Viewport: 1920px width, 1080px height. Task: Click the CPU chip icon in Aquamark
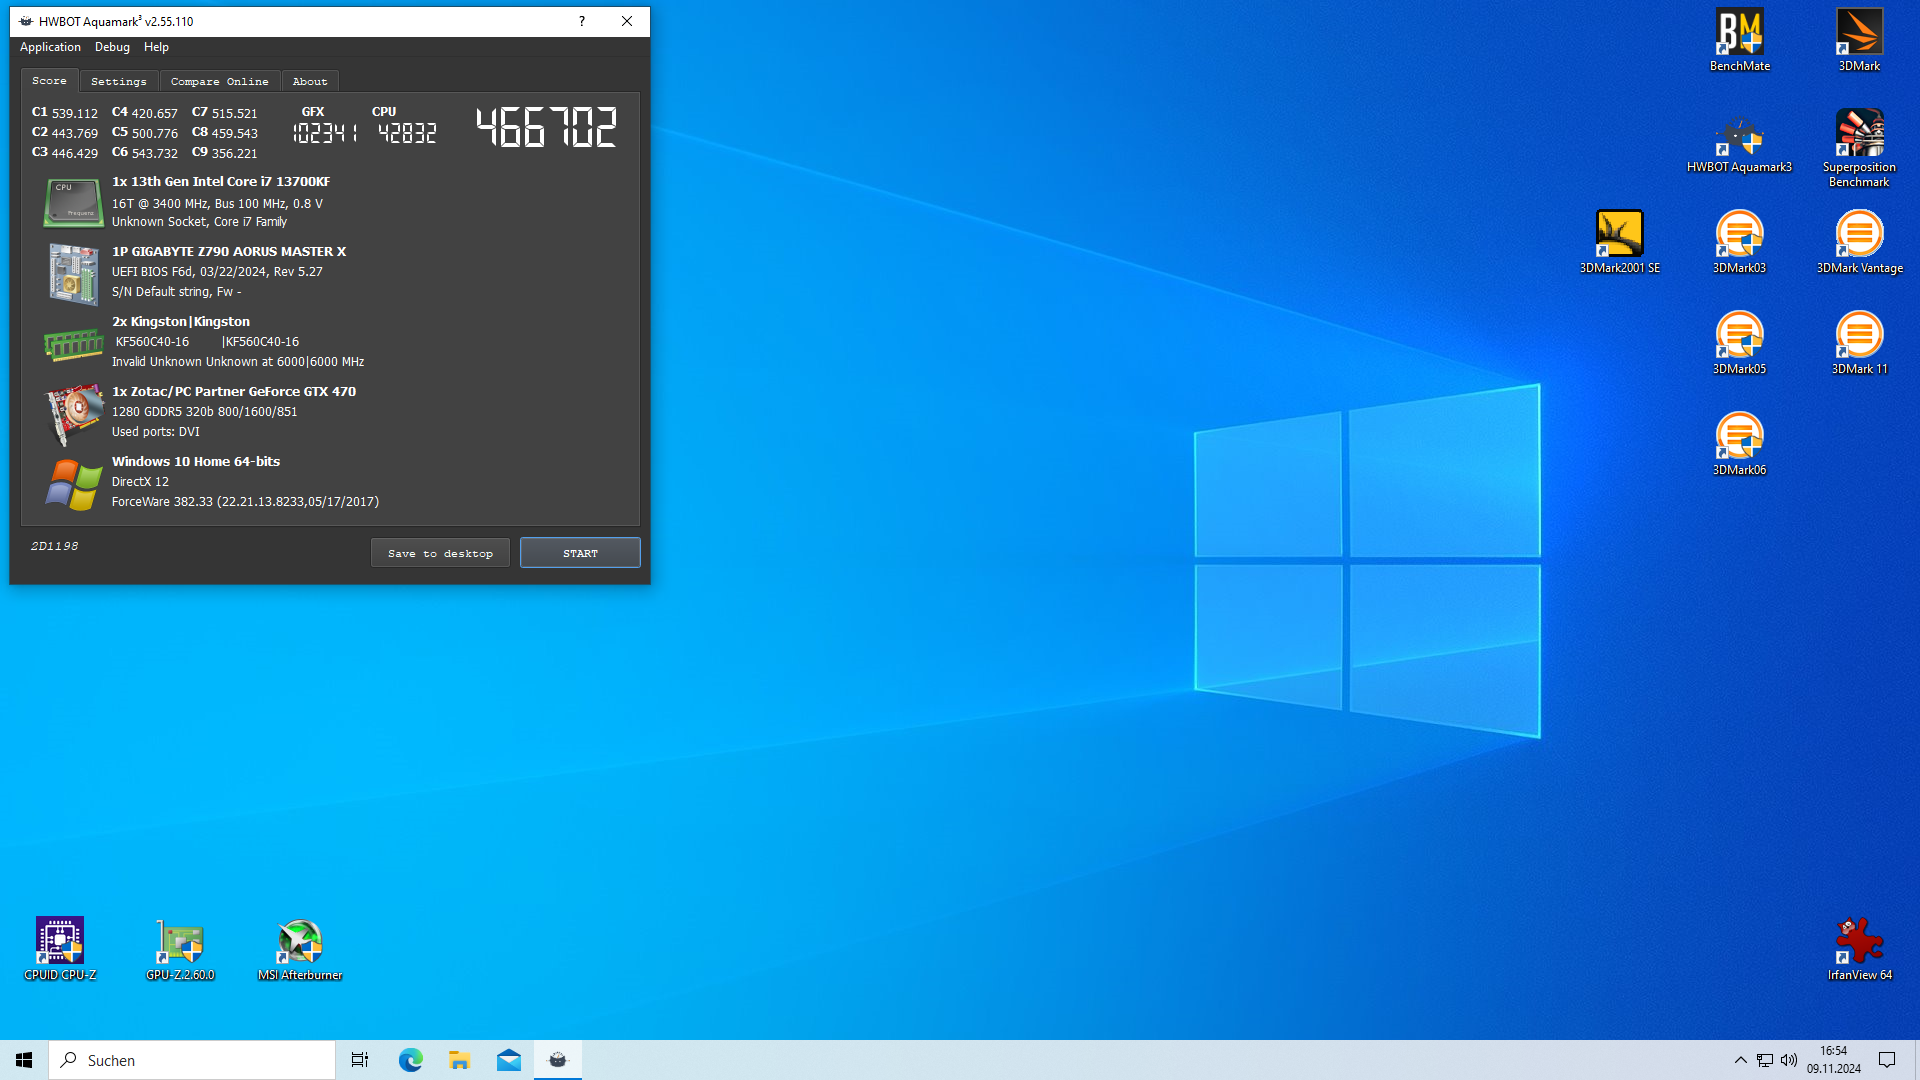73,202
